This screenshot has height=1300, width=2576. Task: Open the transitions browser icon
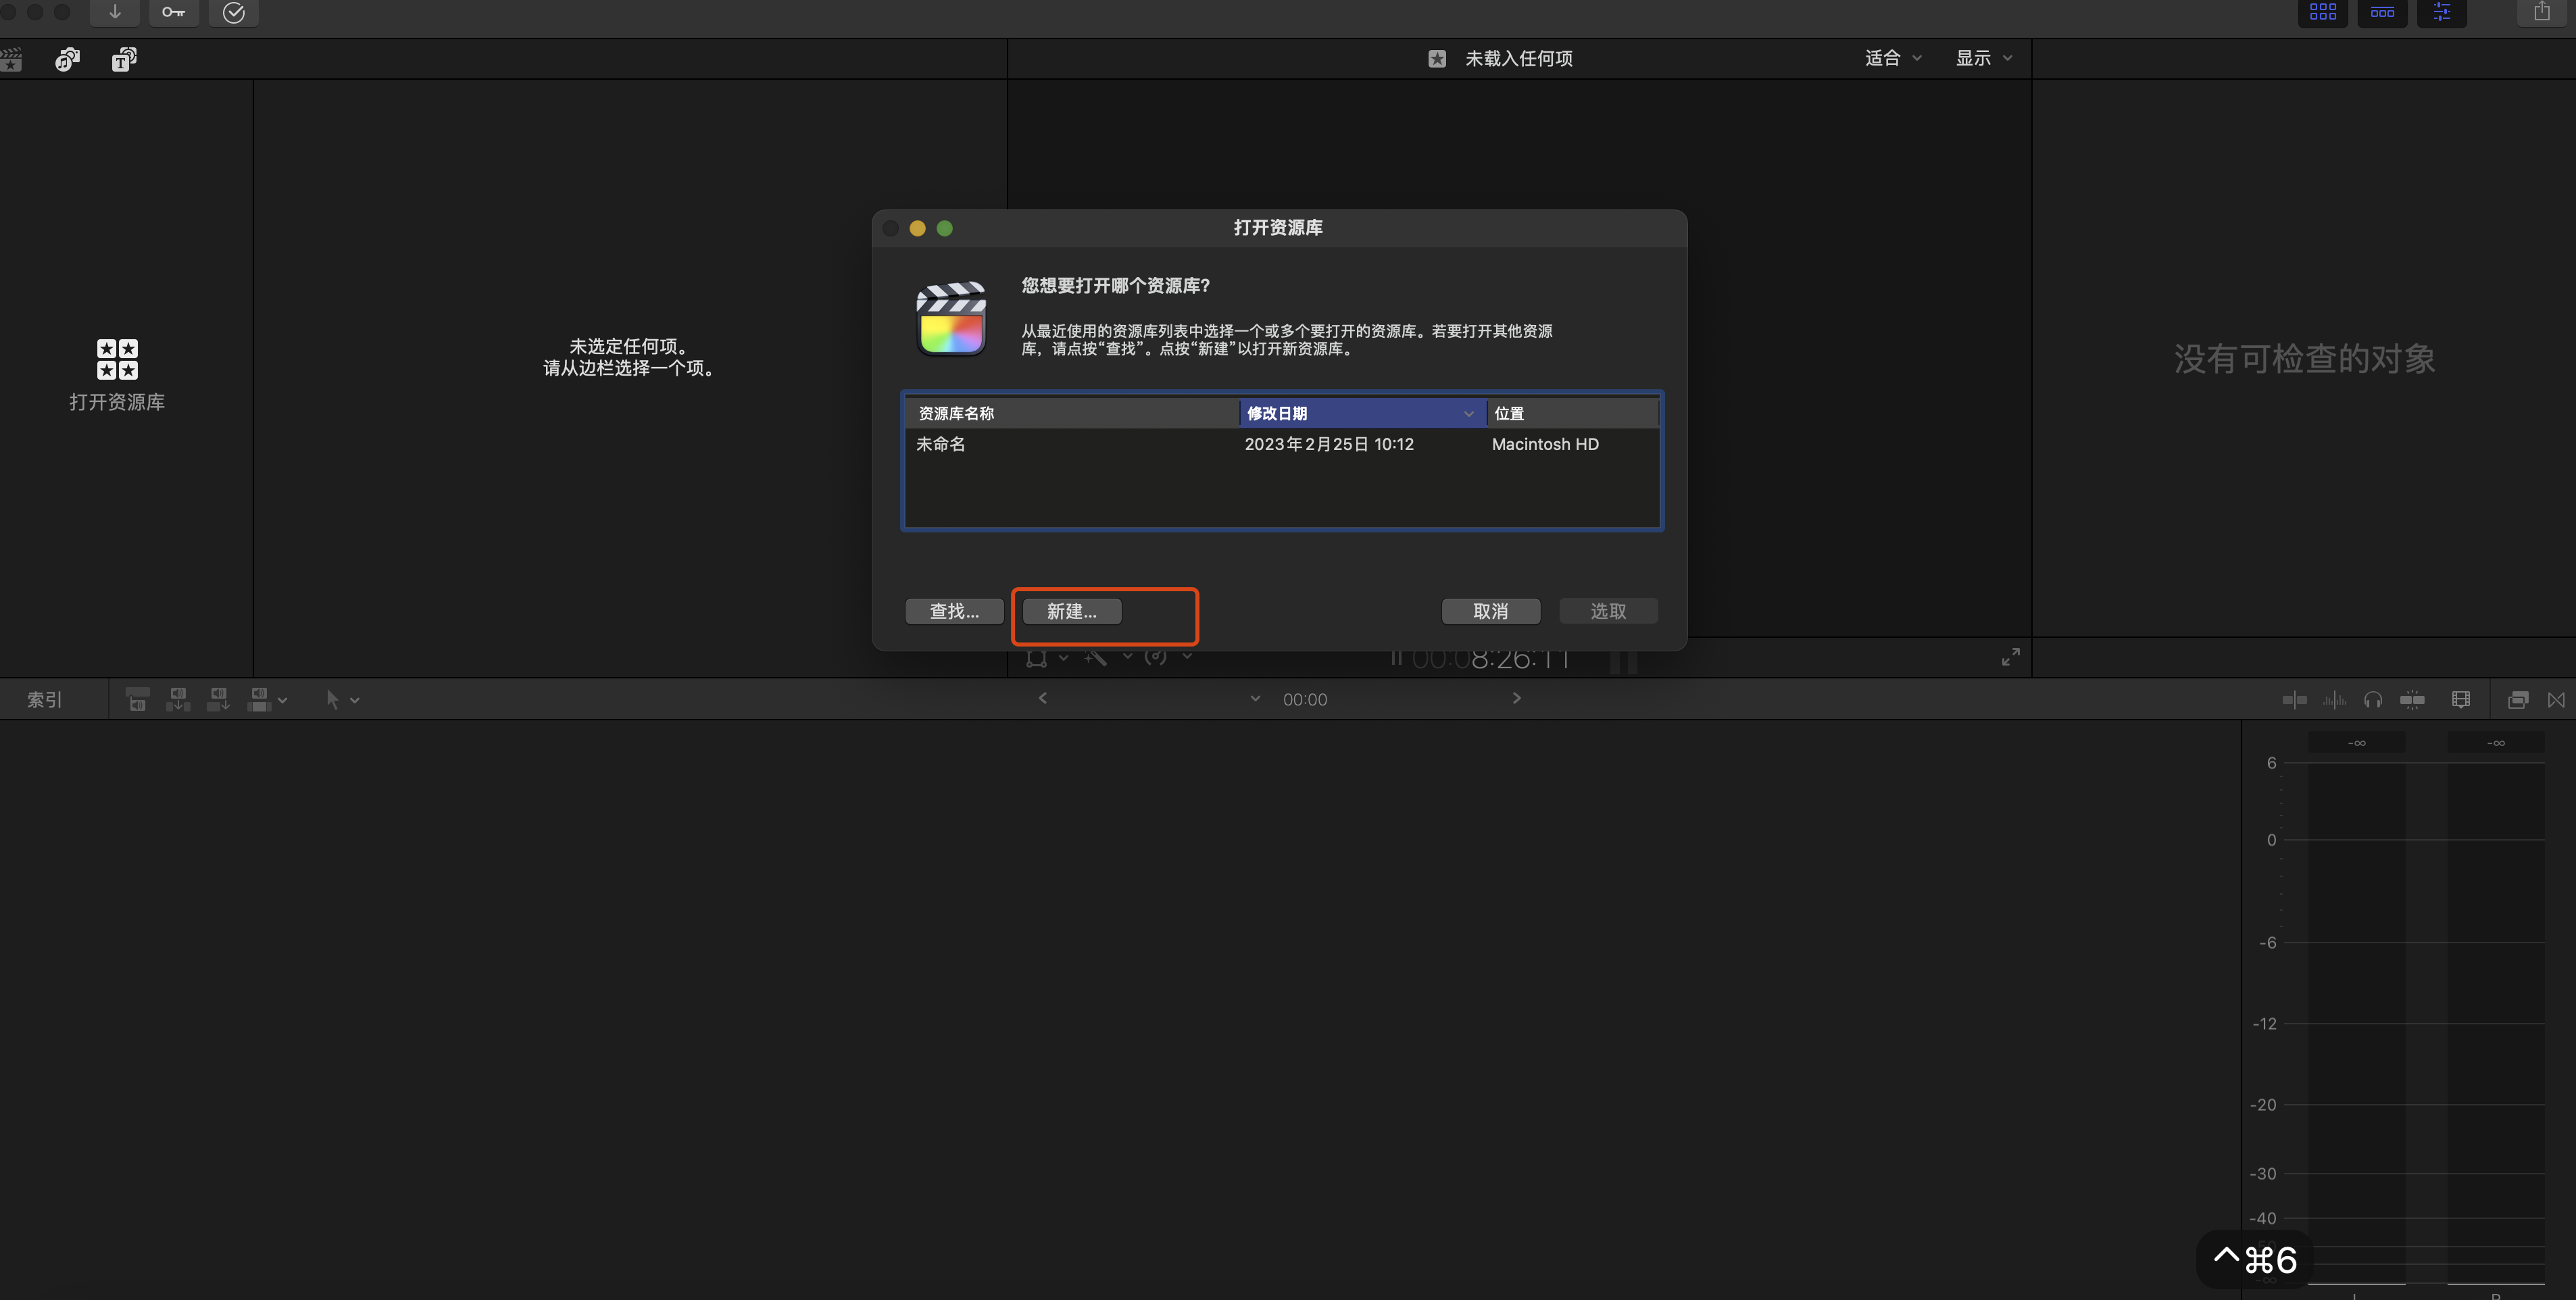[2556, 700]
